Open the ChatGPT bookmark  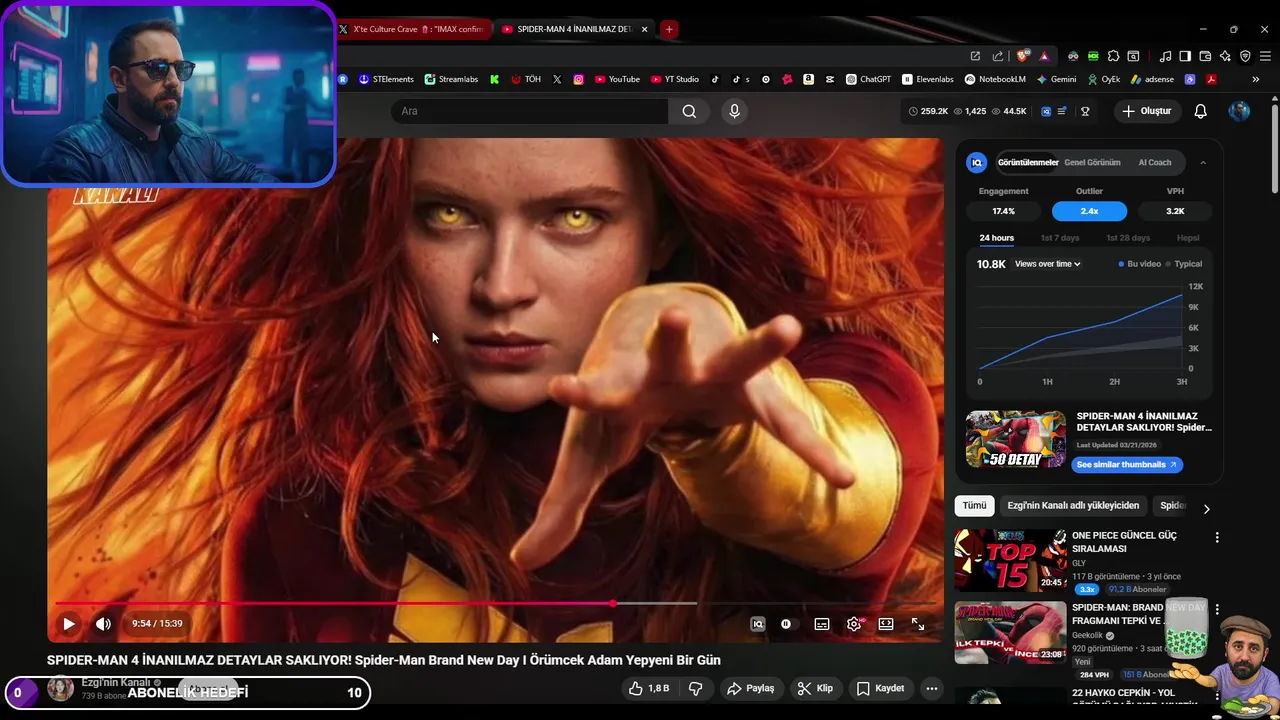click(868, 79)
